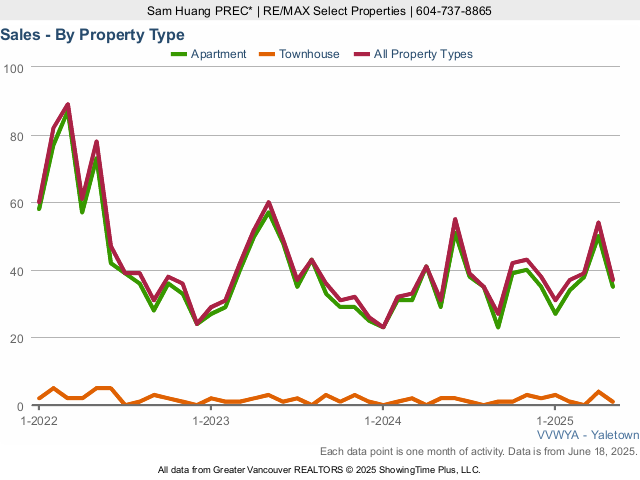Click the 1-2023 x-axis label

click(211, 421)
